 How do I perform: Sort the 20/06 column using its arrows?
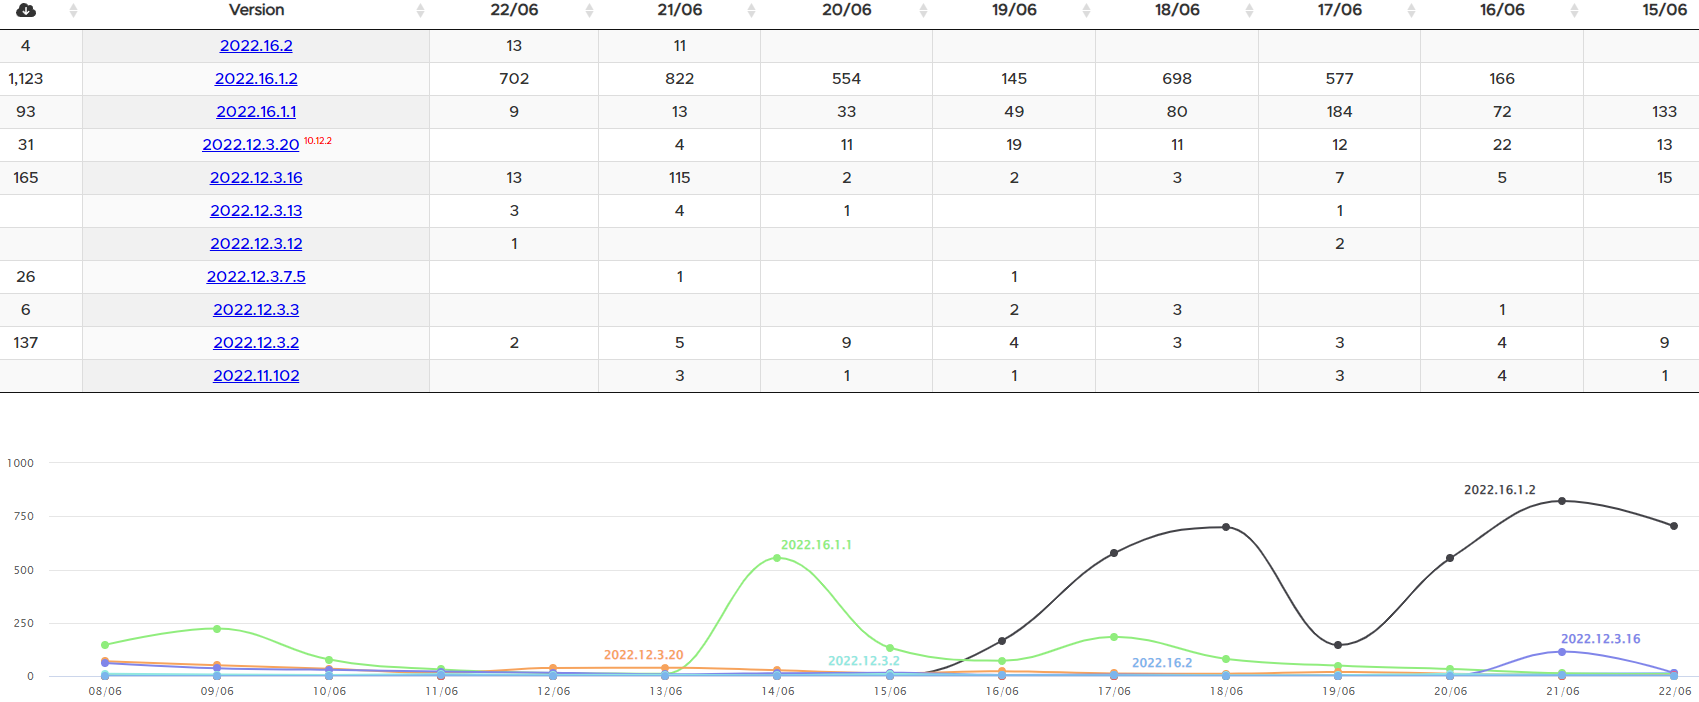(923, 10)
